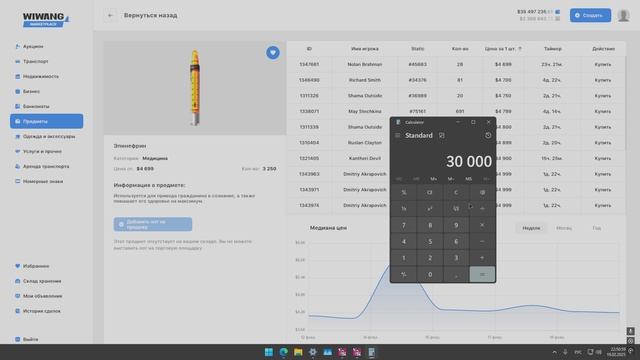This screenshot has height=360, width=640.
Task: Open Номерные знаки category
Action: click(39, 181)
